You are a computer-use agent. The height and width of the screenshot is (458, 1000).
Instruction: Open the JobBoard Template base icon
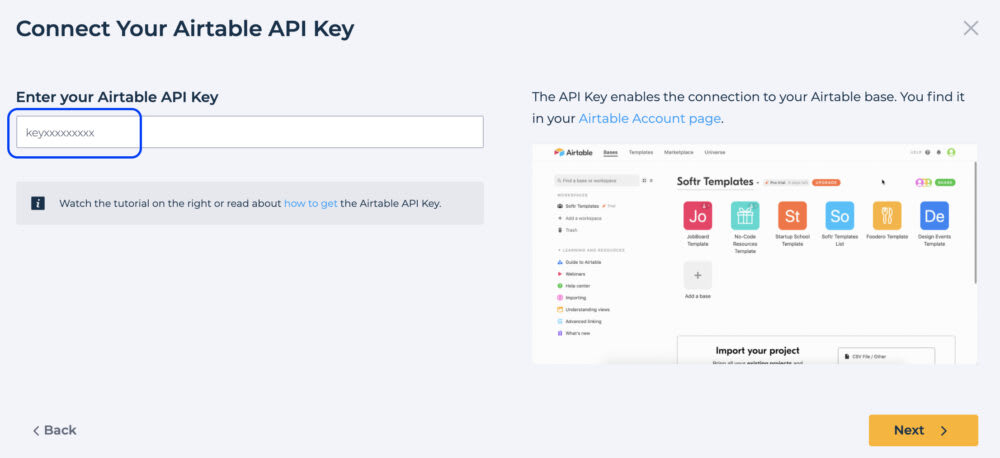pos(697,216)
